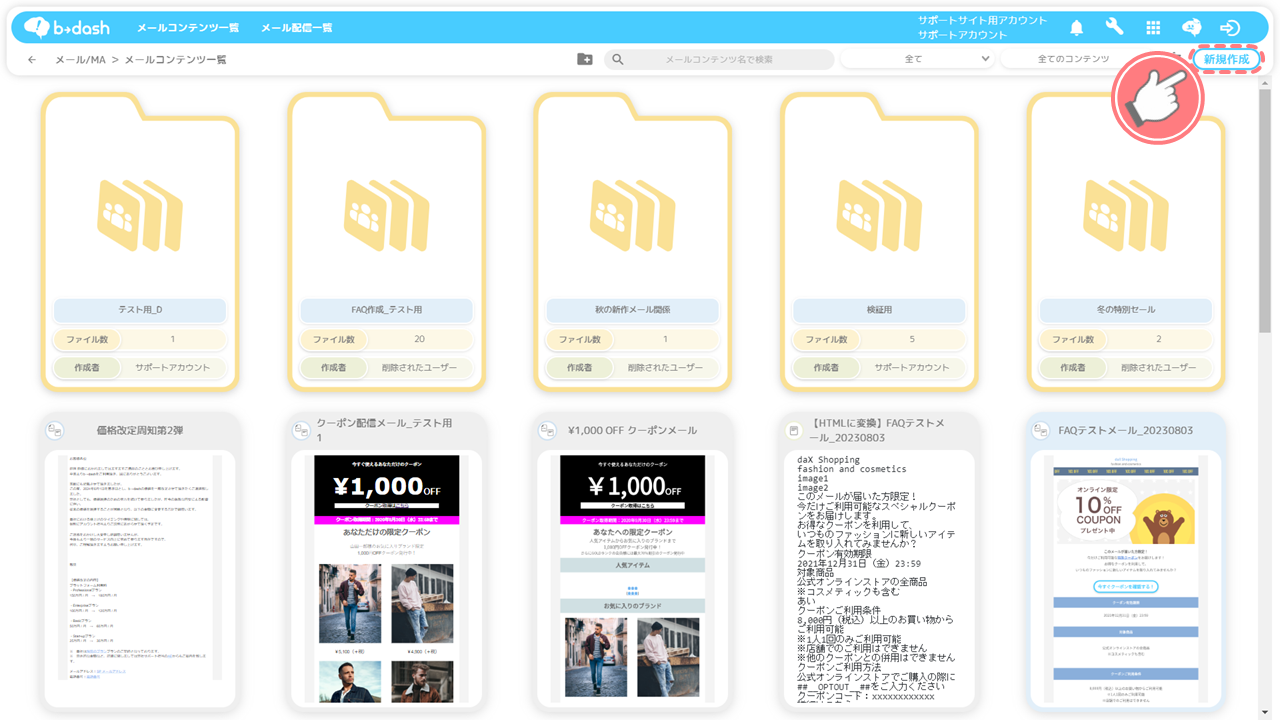Open the 冬の特別セール folder icon
The height and width of the screenshot is (720, 1280).
1127,215
